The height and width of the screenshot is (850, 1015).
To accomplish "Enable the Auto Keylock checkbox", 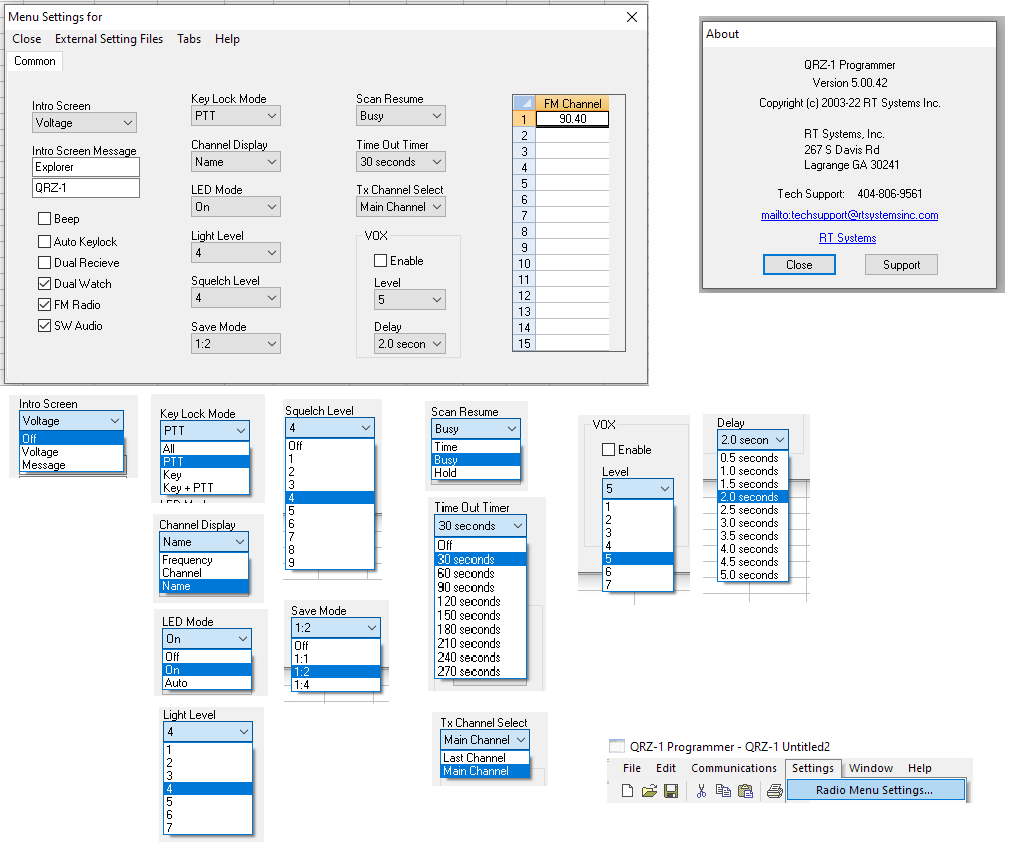I will pyautogui.click(x=45, y=241).
